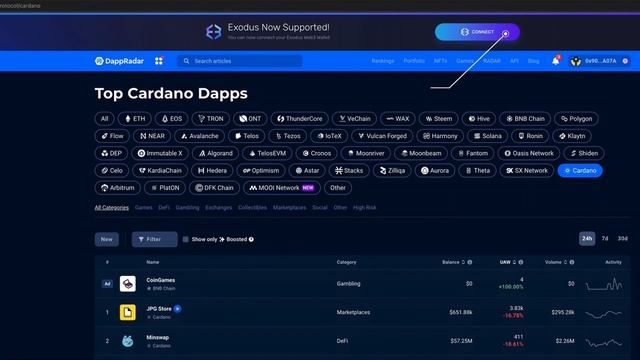Open CoinGames app thumbnail
Viewport: 640px width, 360px height.
128,284
